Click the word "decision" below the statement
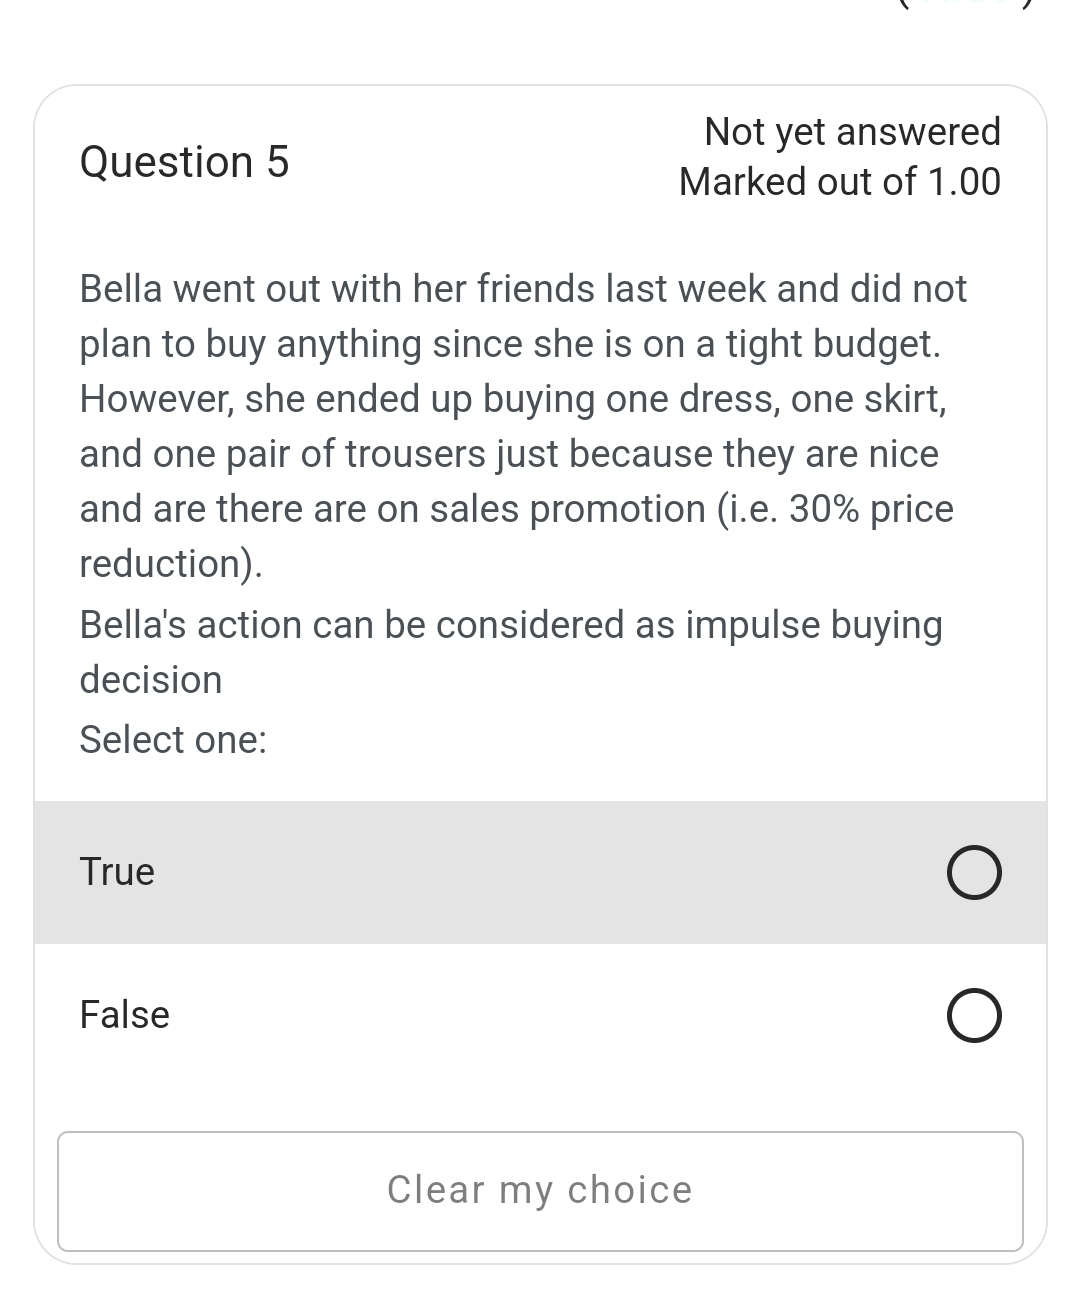 click(151, 680)
